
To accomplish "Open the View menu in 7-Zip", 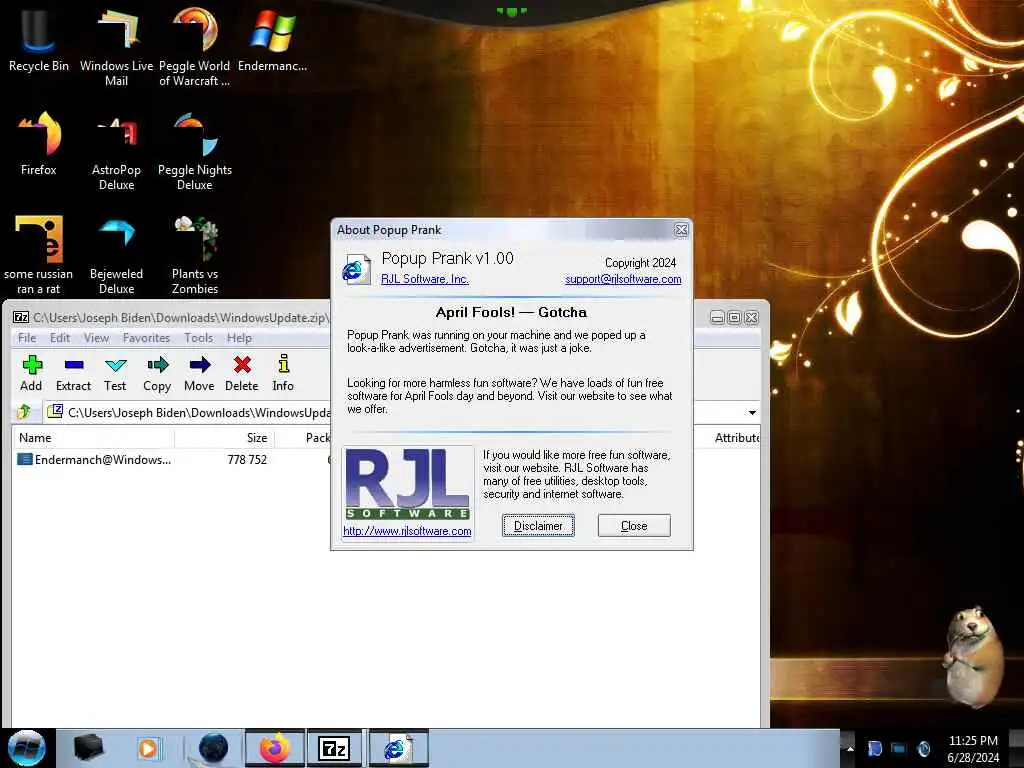I will pos(96,338).
